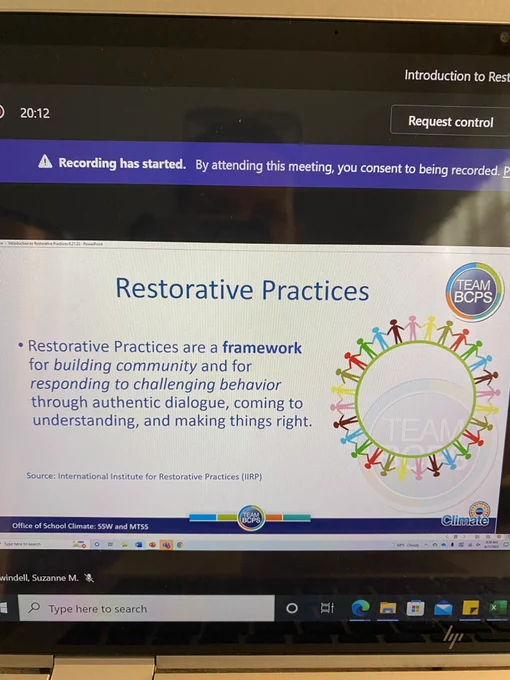Click the recording indicator next to 20:12
Image resolution: width=510 pixels, height=680 pixels.
tap(1, 111)
